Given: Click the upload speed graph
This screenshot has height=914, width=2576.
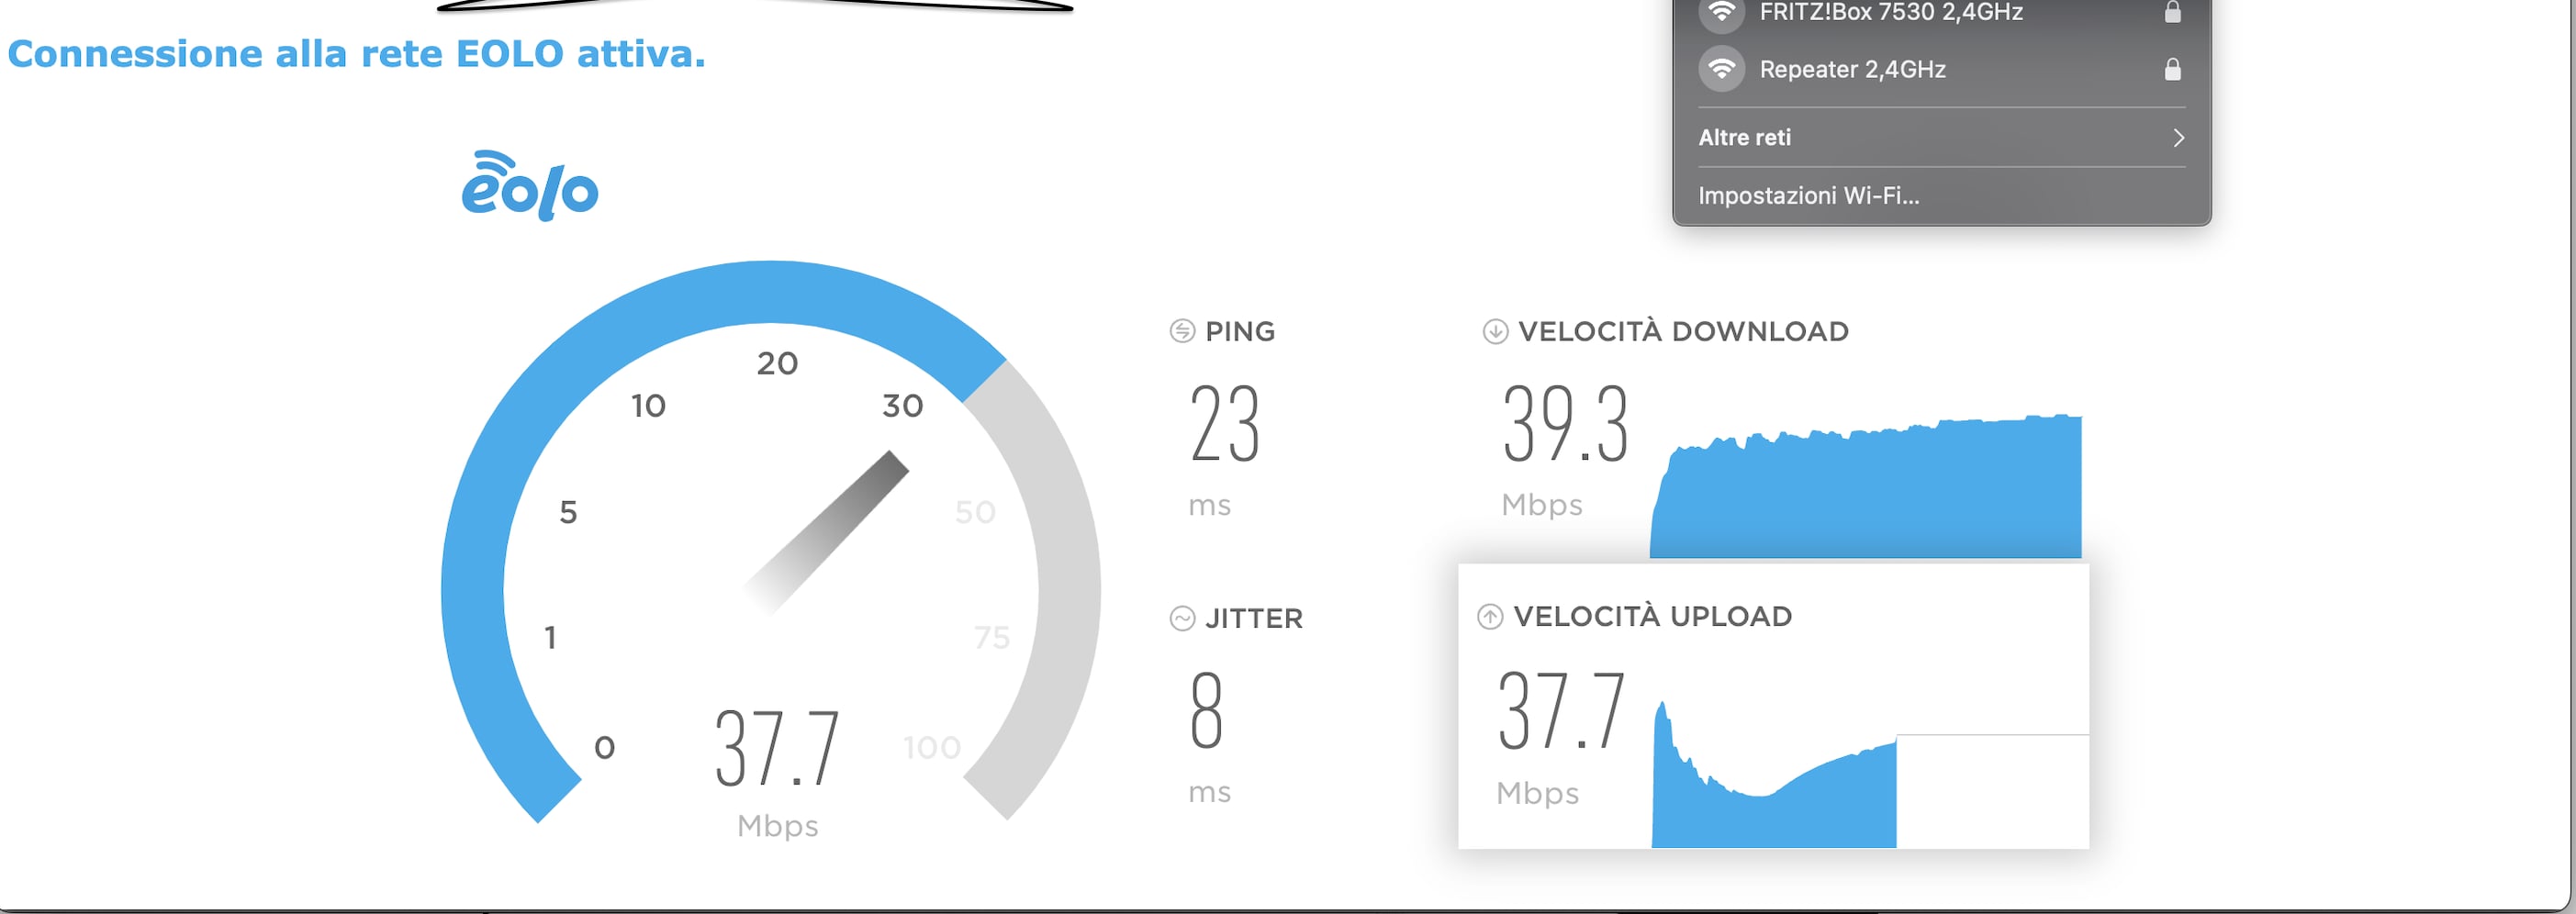Looking at the screenshot, I should point(1774,774).
